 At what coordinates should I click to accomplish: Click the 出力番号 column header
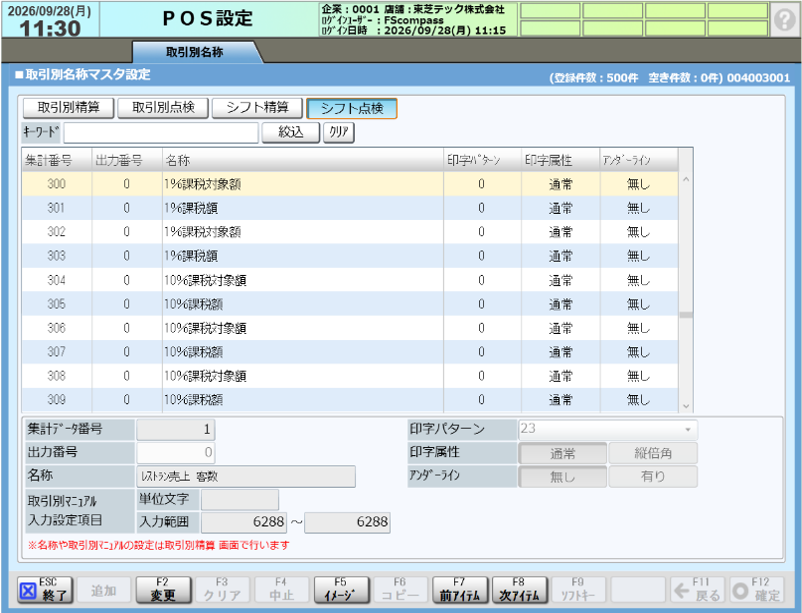(127, 160)
